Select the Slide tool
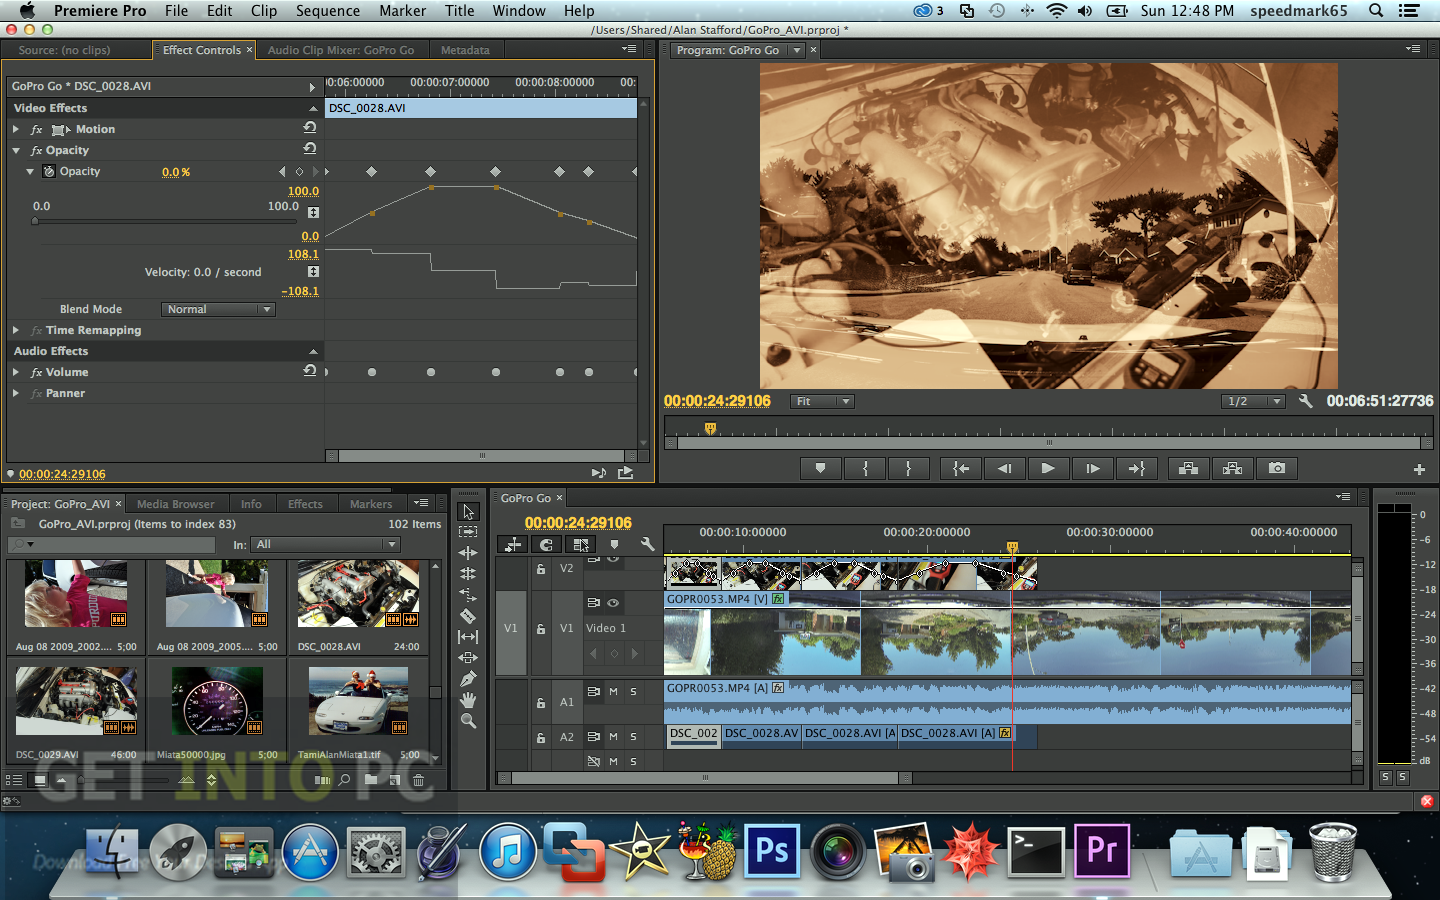The width and height of the screenshot is (1440, 900). click(x=468, y=658)
